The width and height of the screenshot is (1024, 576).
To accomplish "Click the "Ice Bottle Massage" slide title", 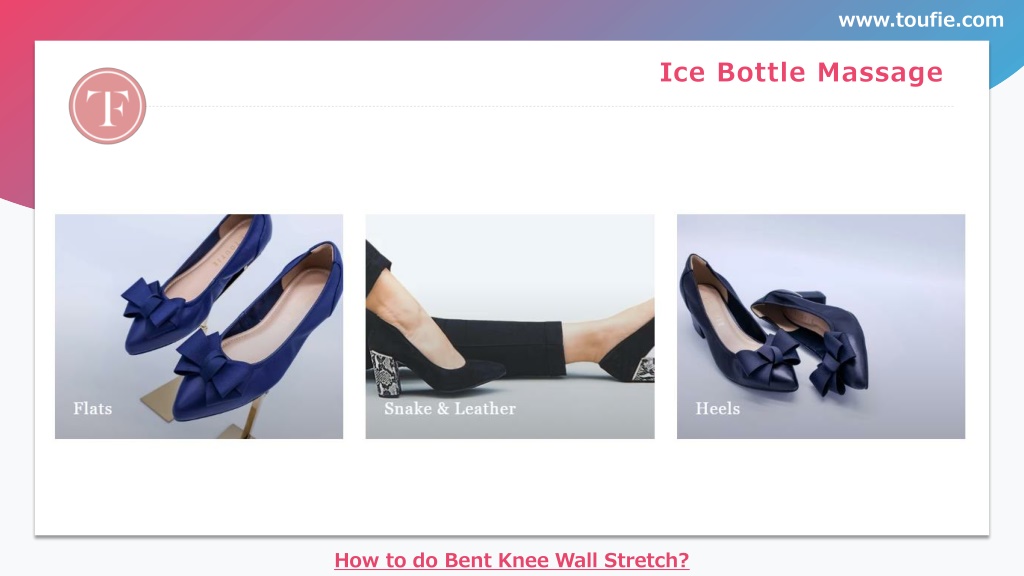I will [801, 72].
